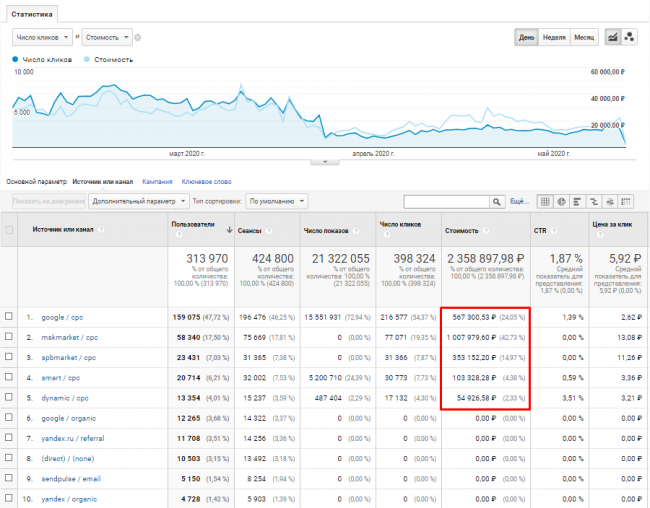The width and height of the screenshot is (650, 508).
Task: Open the Стоимость metric dropdown
Action: pos(106,37)
